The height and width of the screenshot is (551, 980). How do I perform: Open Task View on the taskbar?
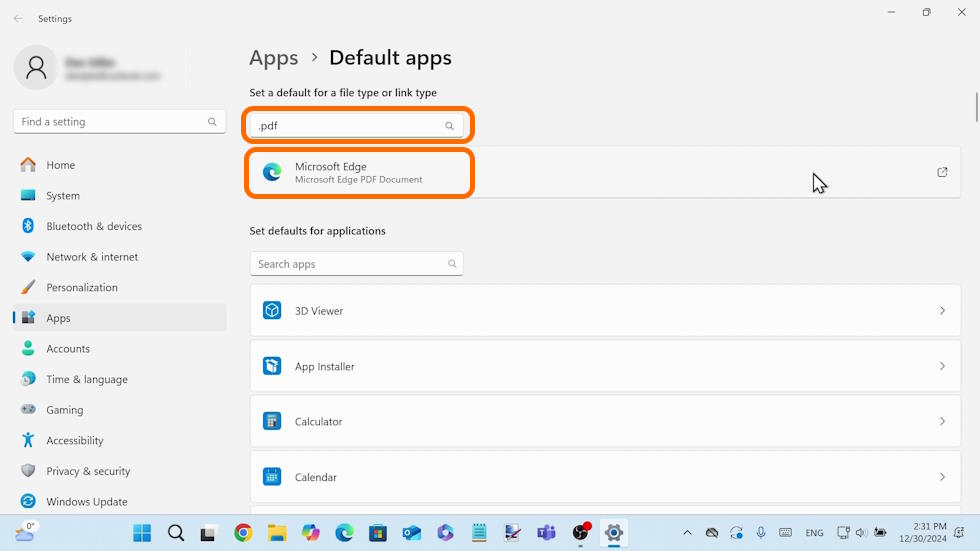click(x=209, y=533)
